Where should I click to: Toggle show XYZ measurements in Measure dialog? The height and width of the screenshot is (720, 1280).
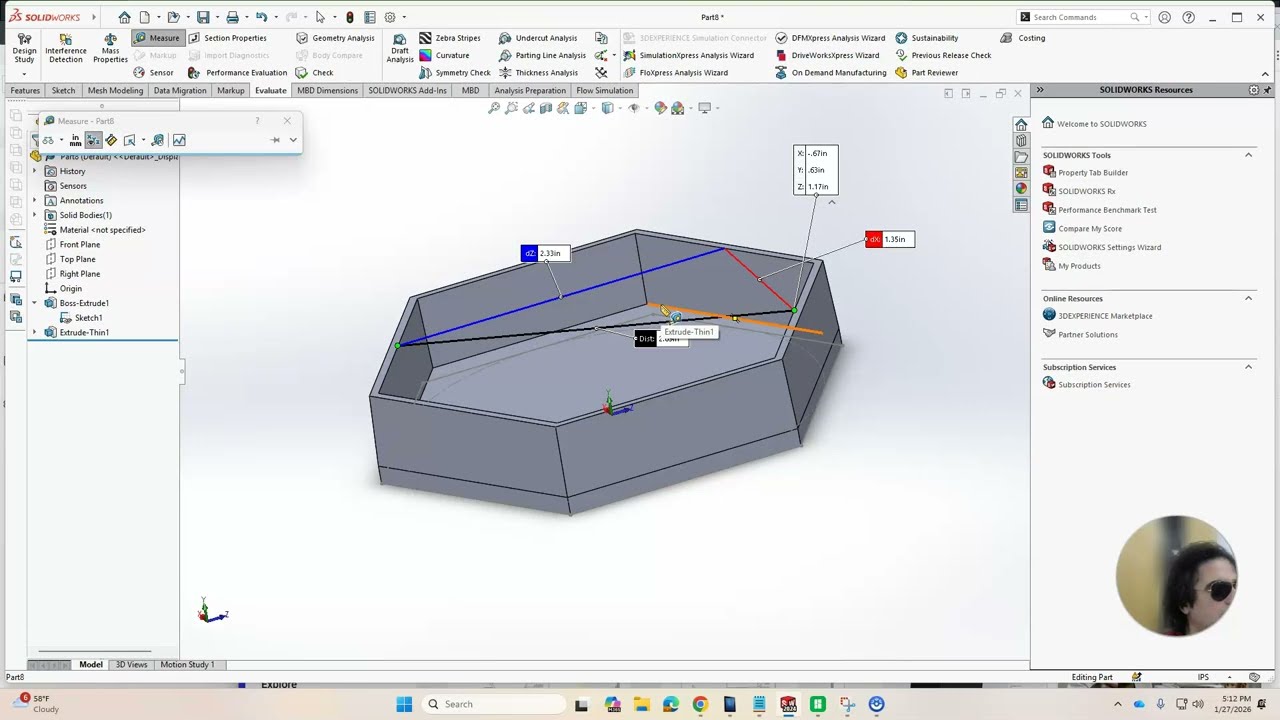click(93, 140)
